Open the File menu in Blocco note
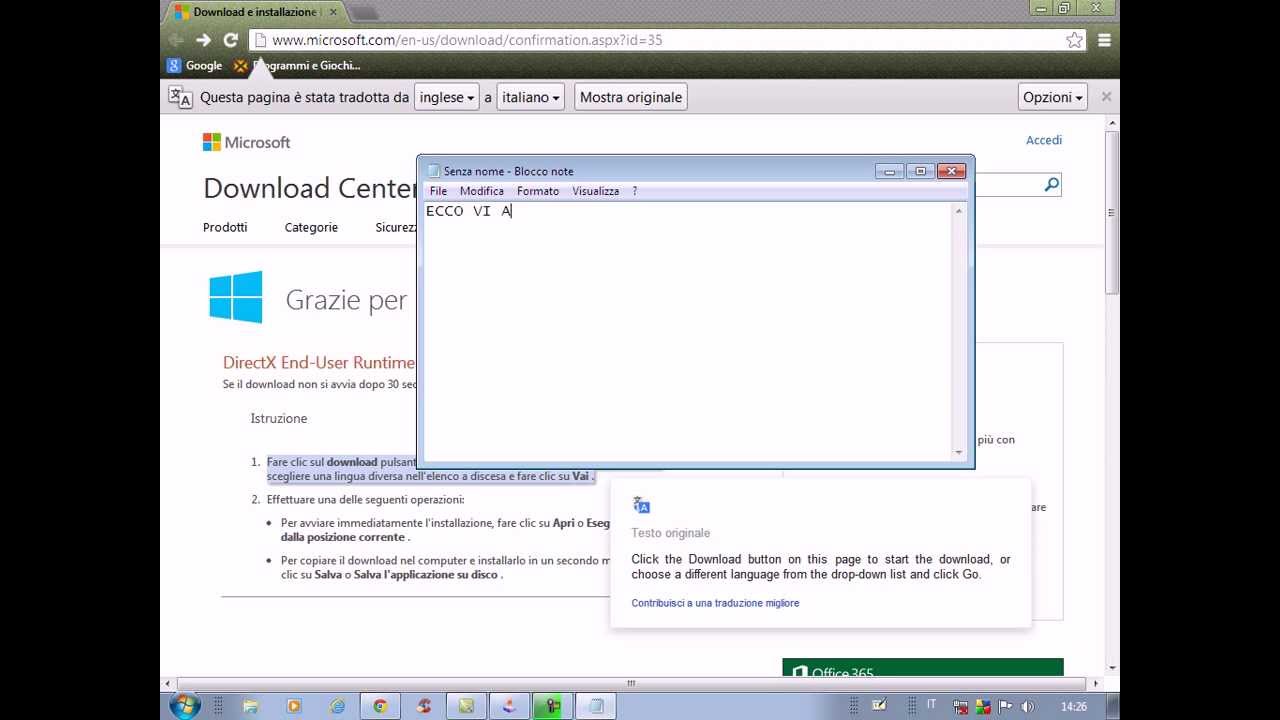 click(438, 191)
